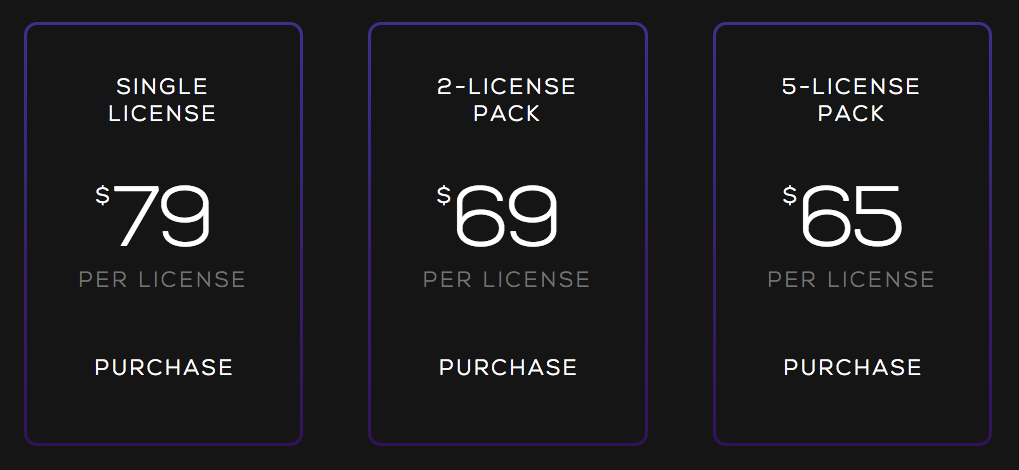Select the 2-License Pack title
Image resolution: width=1019 pixels, height=470 pixels.
point(507,100)
